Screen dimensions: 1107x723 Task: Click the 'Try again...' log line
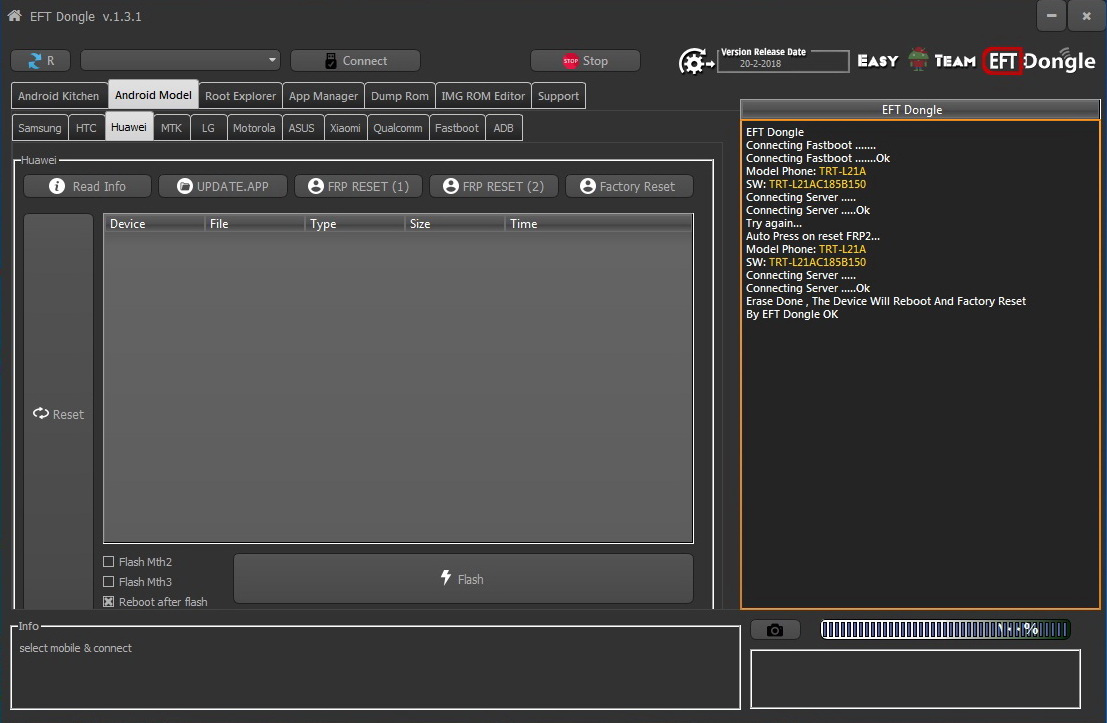[x=773, y=223]
